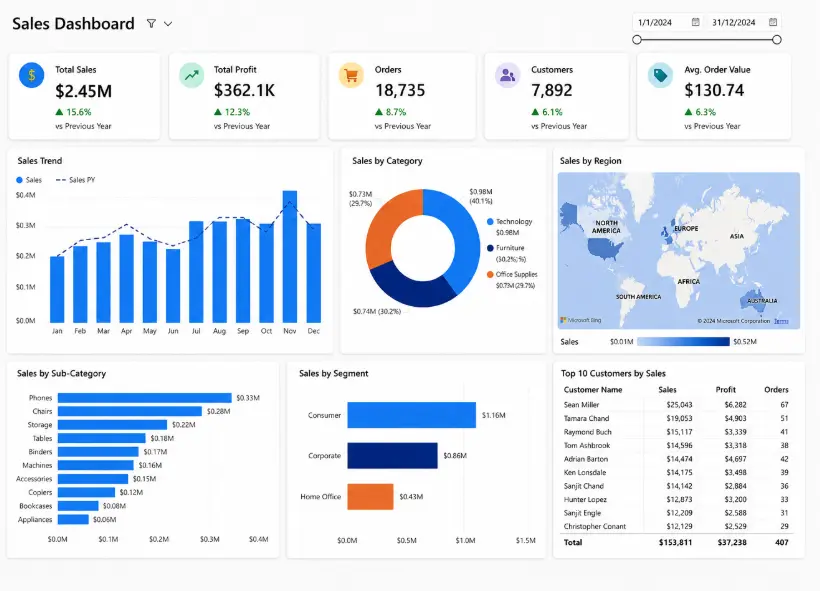The image size is (820, 591).
Task: Select the dark blue Furniture donut segment
Action: tap(411, 288)
